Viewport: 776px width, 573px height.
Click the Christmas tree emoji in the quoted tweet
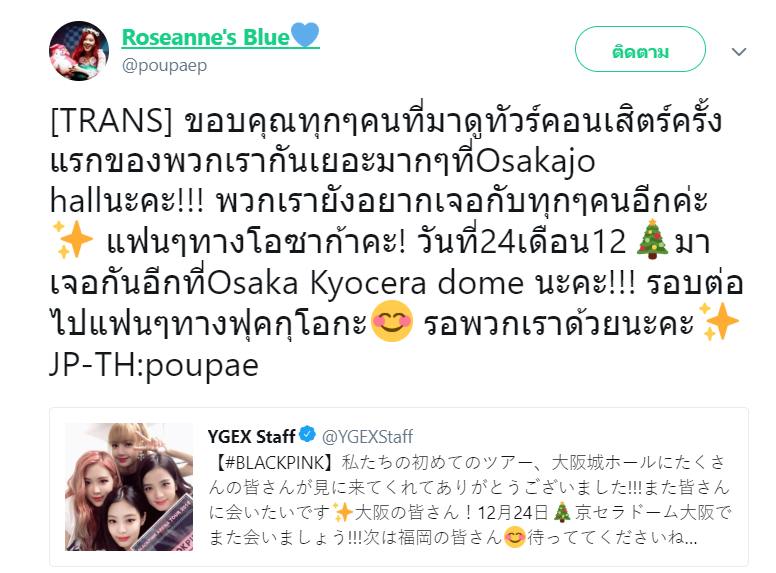point(562,512)
